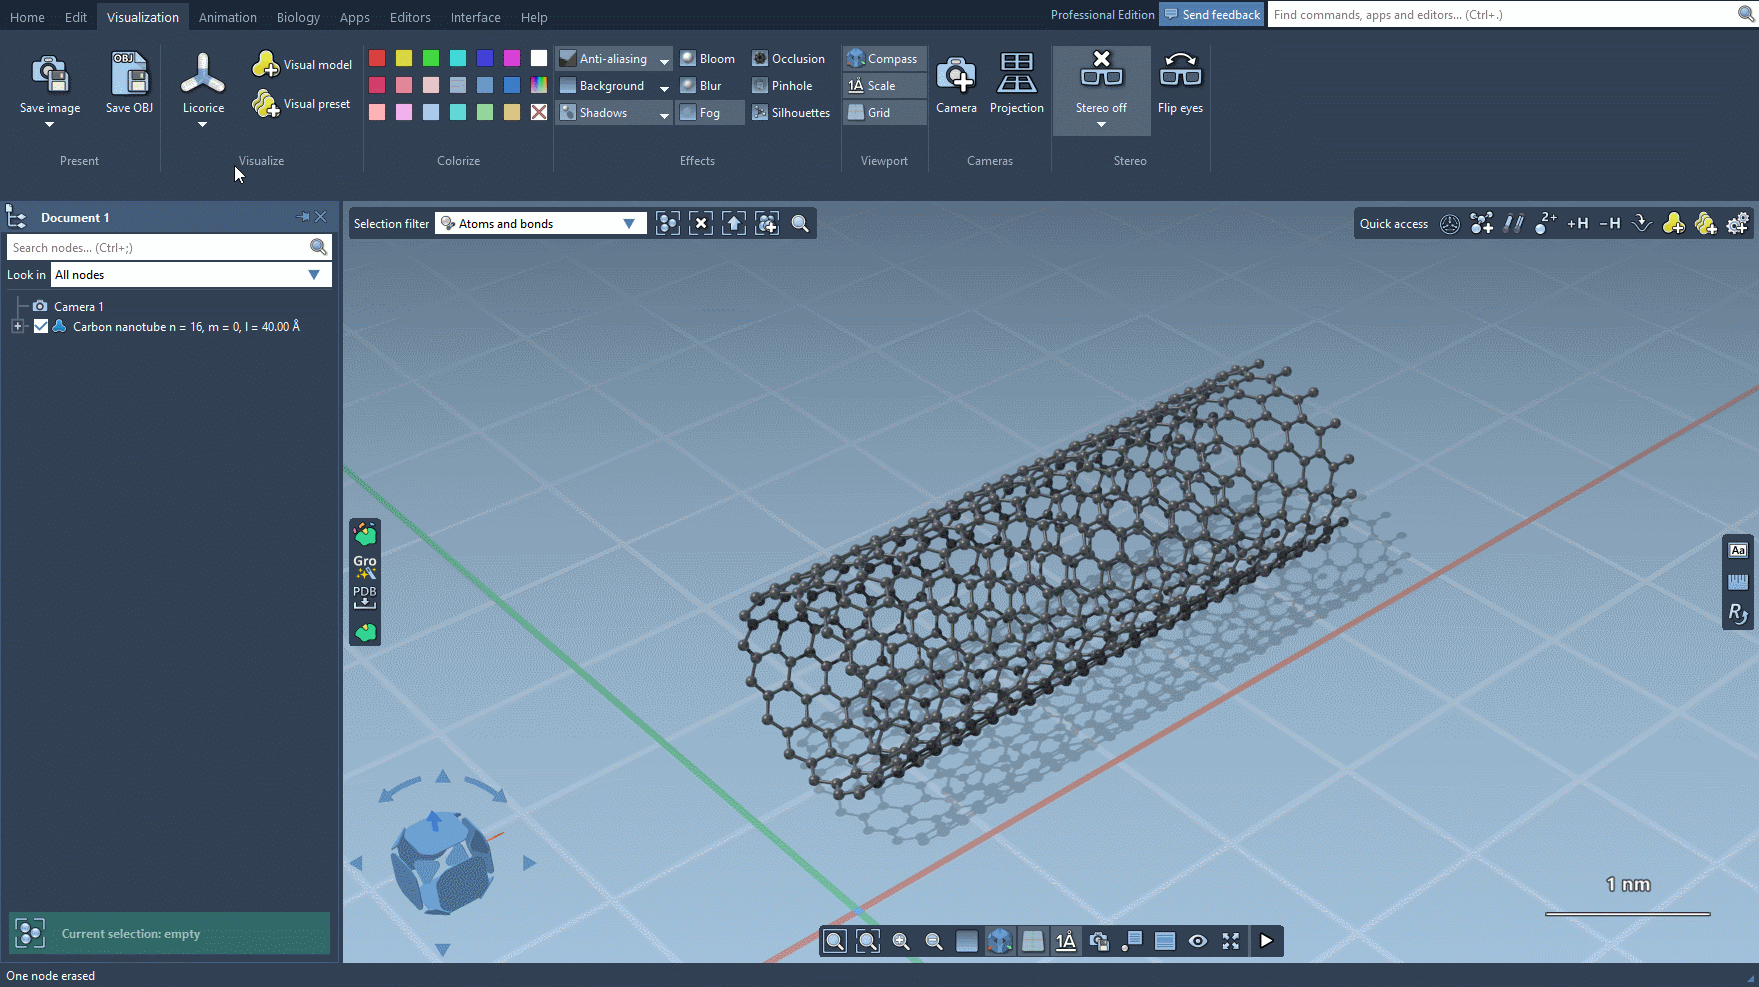
Task: Toggle the Blur effect
Action: (701, 86)
